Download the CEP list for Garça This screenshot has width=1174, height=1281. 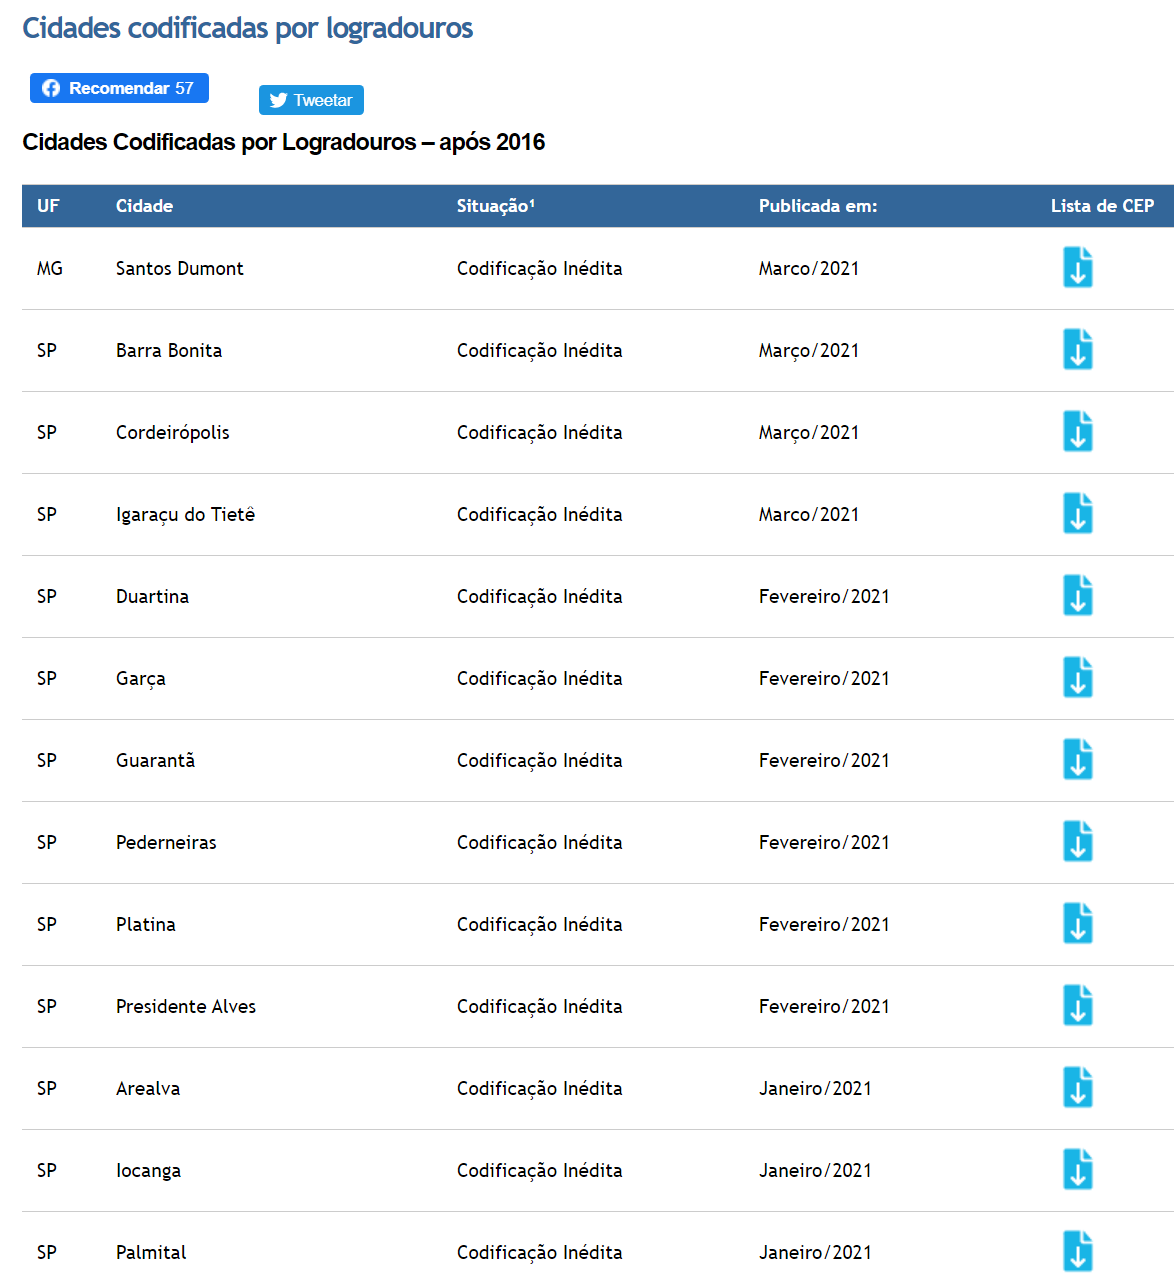[x=1077, y=678]
